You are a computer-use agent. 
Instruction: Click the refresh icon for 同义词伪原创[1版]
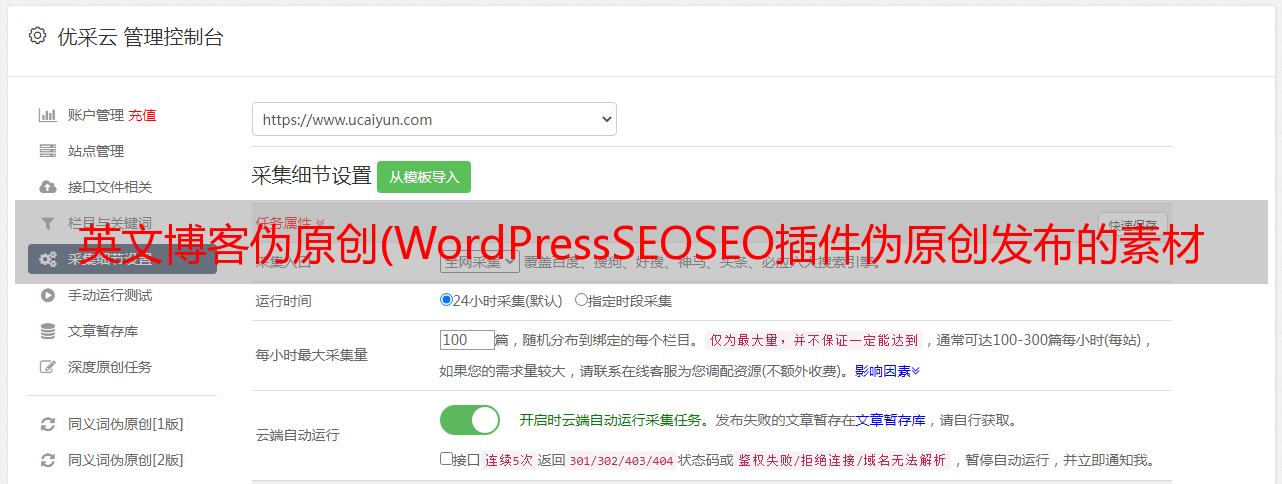pyautogui.click(x=47, y=424)
